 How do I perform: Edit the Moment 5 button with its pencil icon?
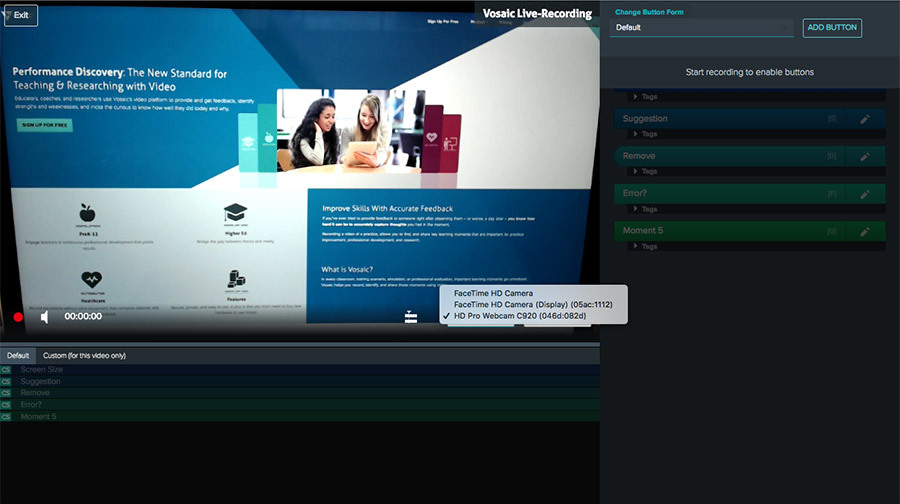tap(865, 231)
